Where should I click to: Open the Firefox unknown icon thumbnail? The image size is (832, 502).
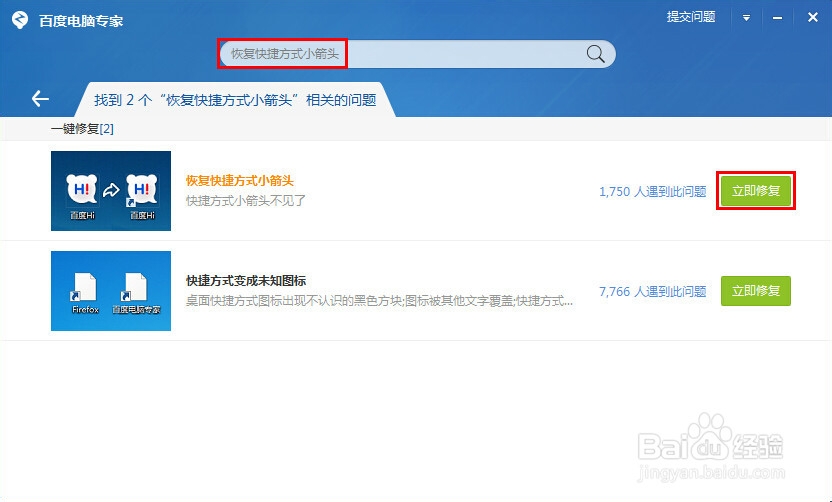[111, 291]
